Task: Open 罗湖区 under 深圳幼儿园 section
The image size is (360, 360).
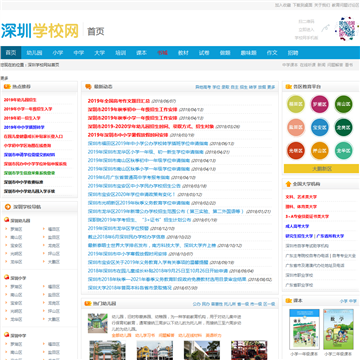Action: tap(16, 229)
